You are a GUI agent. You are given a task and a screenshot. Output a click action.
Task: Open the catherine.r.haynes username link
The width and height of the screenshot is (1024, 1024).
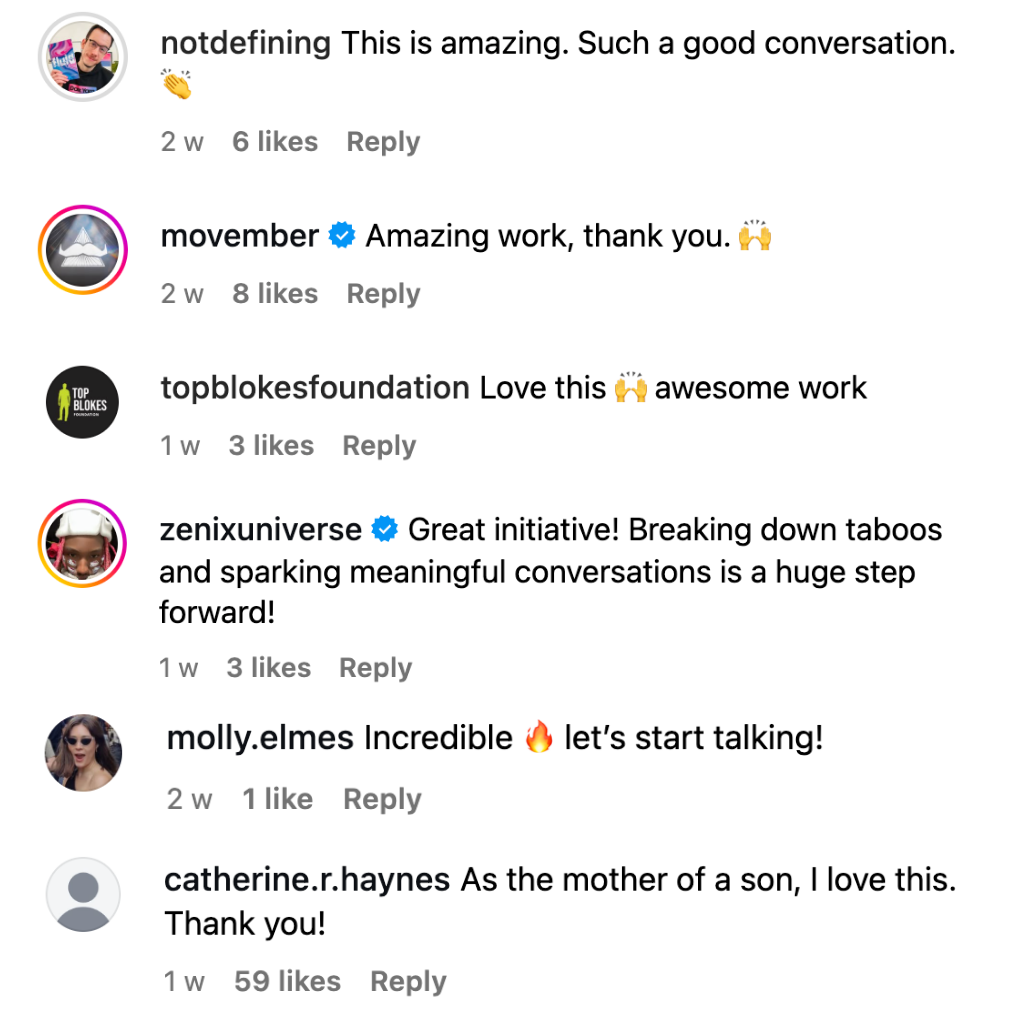point(307,880)
